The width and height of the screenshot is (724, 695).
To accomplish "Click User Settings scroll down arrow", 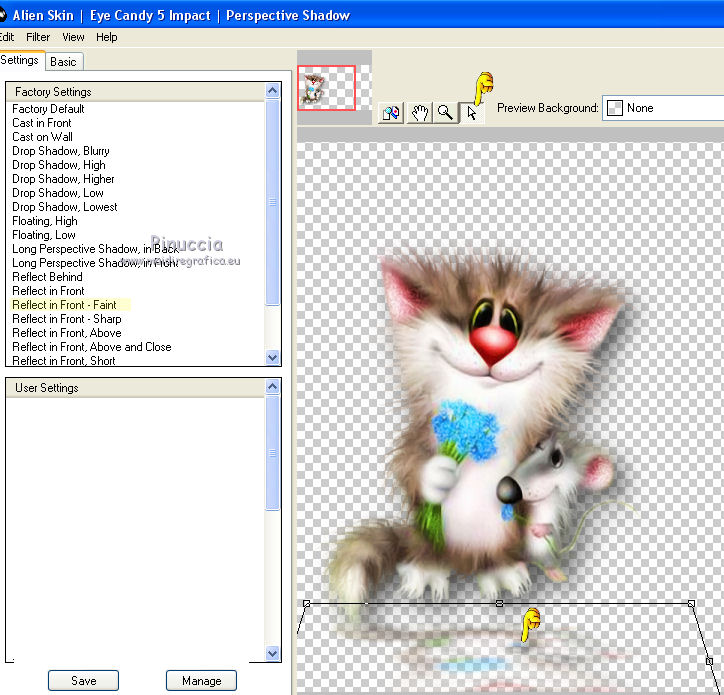I will [272, 653].
